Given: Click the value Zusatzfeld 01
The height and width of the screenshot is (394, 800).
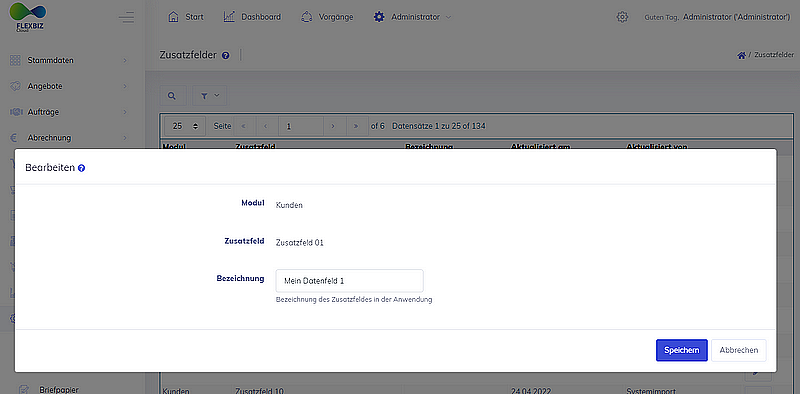Looking at the screenshot, I should click(299, 243).
